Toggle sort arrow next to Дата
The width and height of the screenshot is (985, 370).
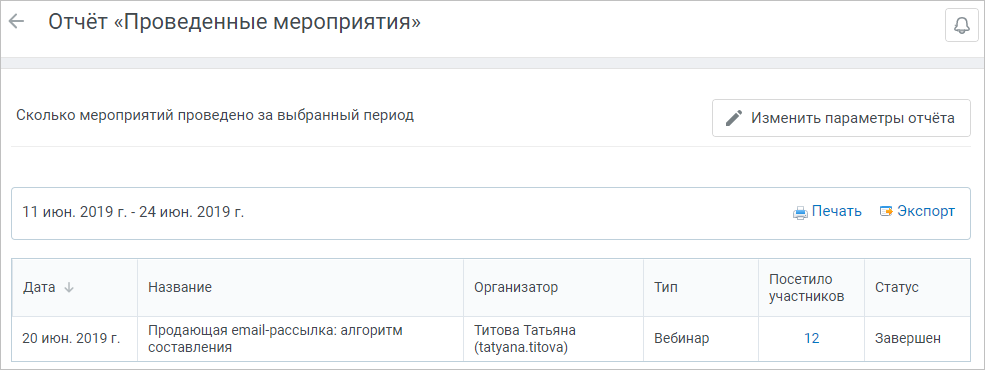click(69, 288)
